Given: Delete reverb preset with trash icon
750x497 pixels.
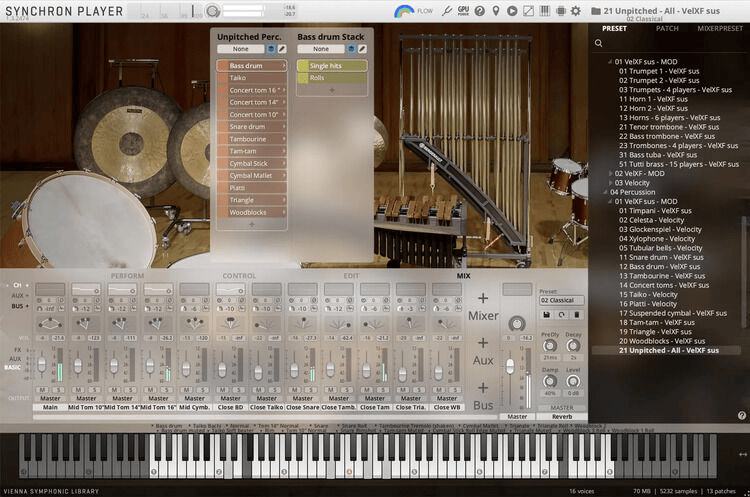Looking at the screenshot, I should [577, 314].
